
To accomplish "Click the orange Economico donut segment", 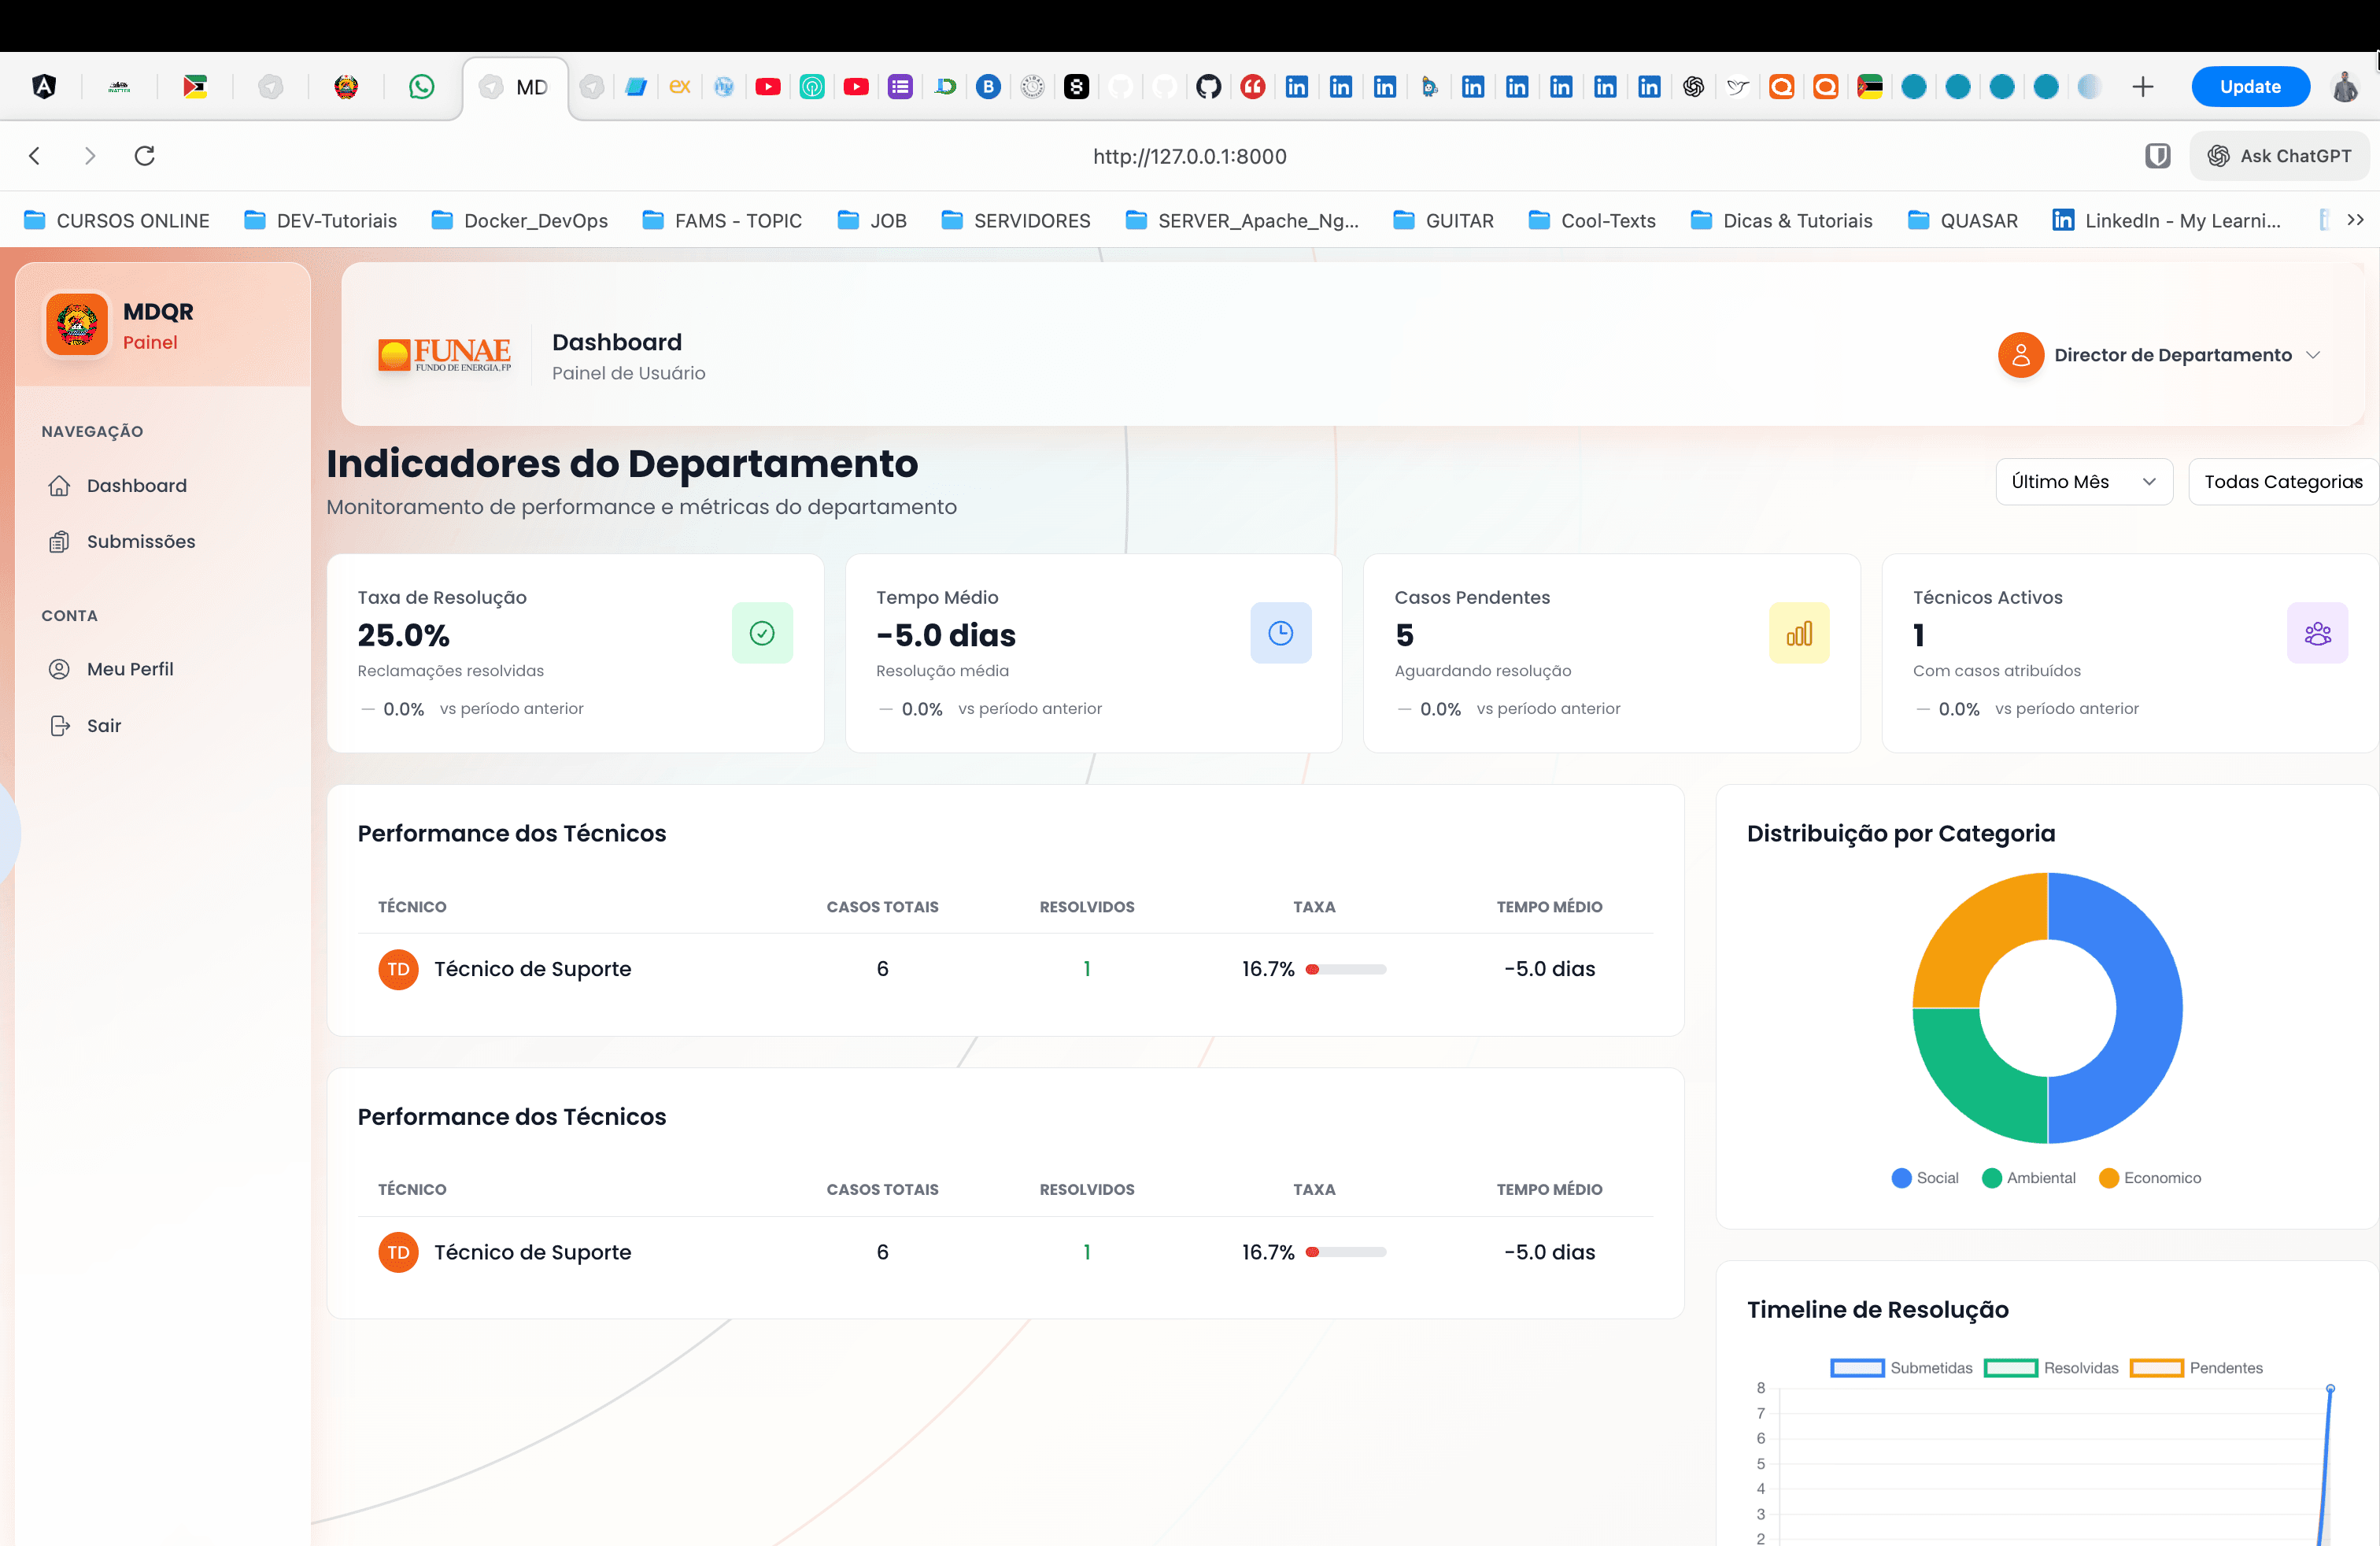I will point(1976,936).
